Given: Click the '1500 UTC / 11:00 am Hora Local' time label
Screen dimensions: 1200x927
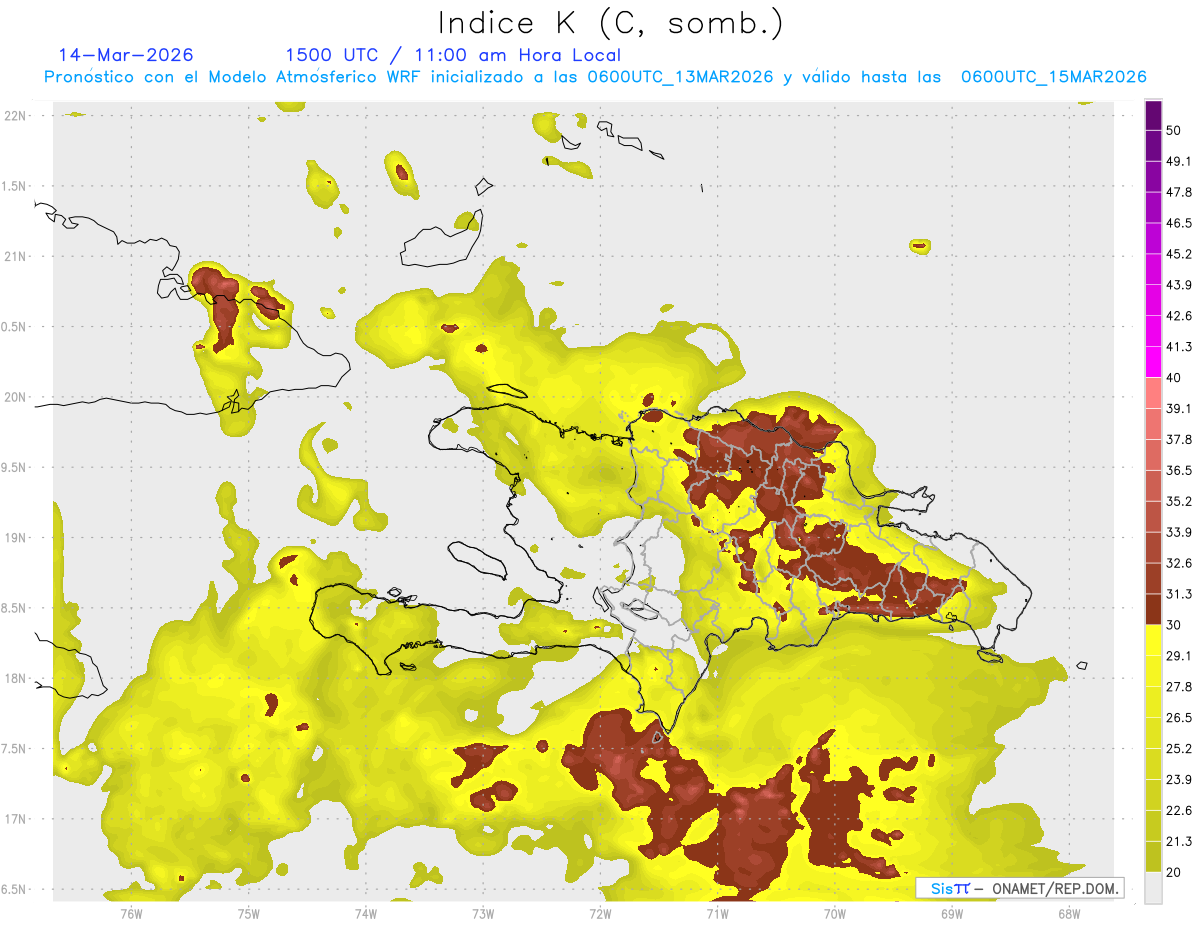Looking at the screenshot, I should point(453,56).
